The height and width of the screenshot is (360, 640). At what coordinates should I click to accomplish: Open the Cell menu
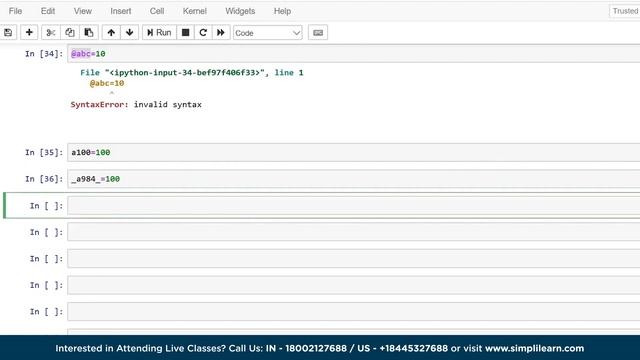tap(157, 11)
